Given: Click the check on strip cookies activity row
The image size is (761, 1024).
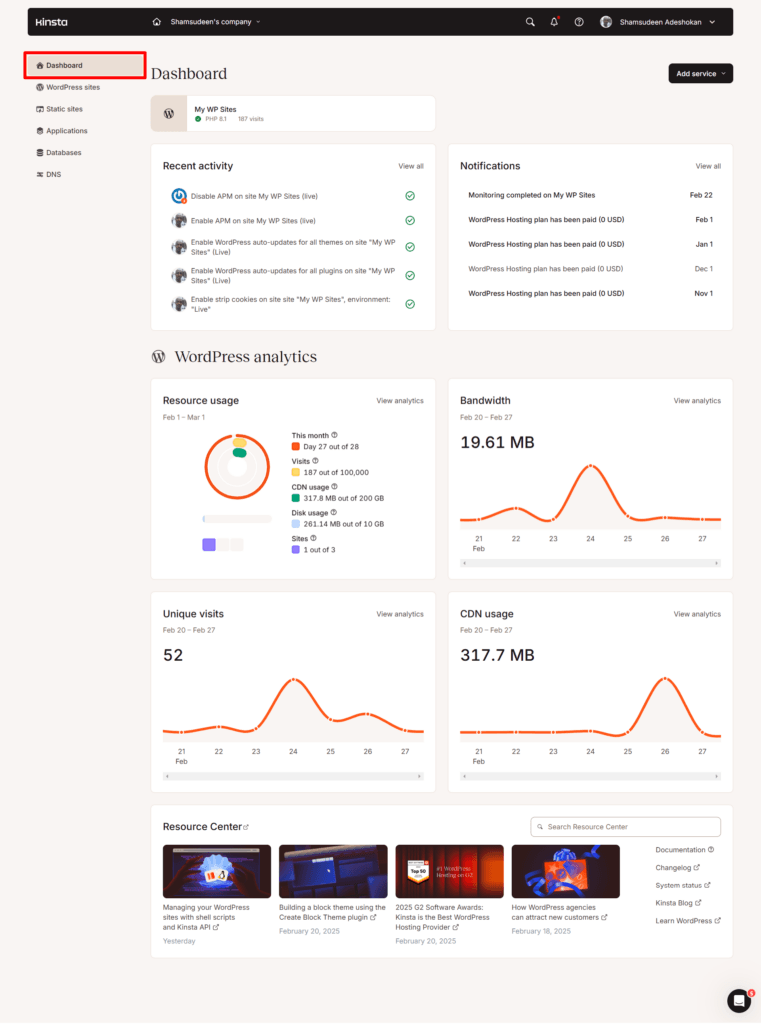Looking at the screenshot, I should click(x=410, y=304).
